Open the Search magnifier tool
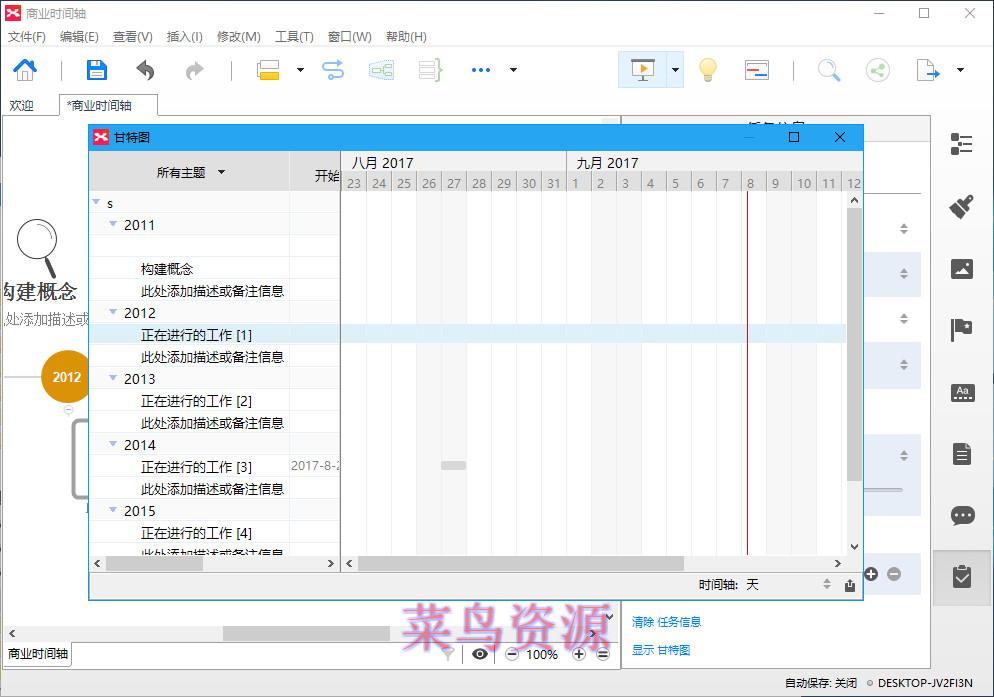This screenshot has width=994, height=697. 828,70
